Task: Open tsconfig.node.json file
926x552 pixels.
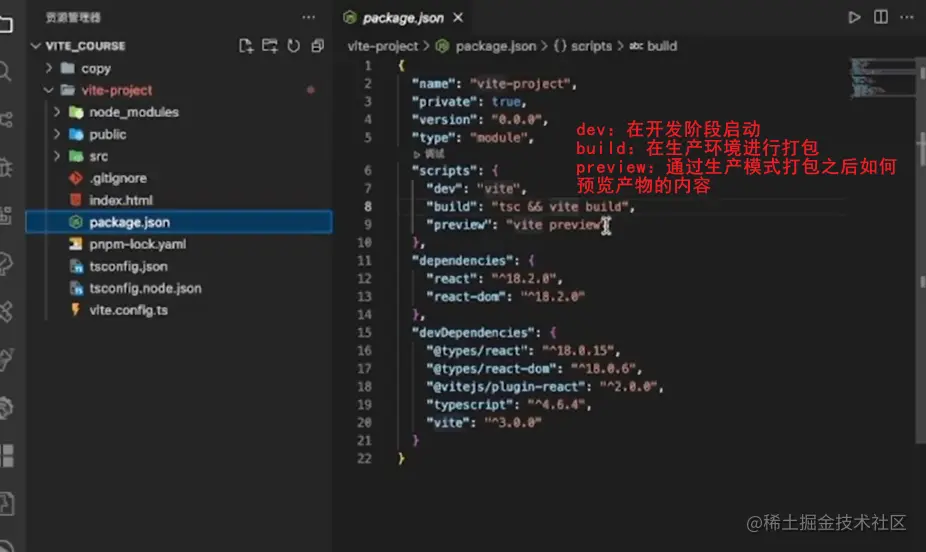Action: tap(179, 288)
